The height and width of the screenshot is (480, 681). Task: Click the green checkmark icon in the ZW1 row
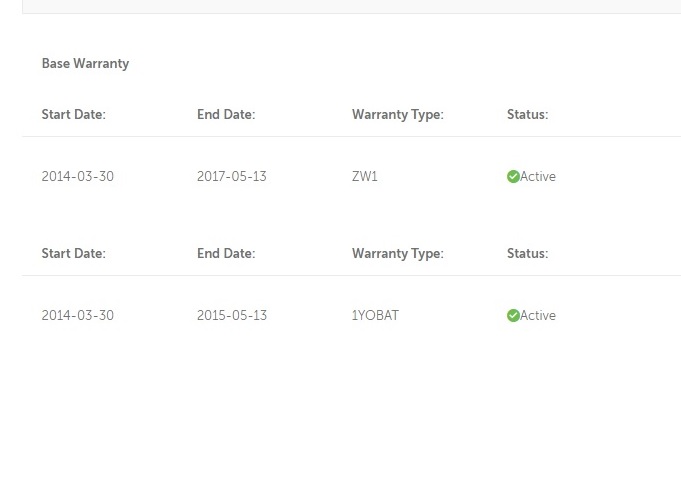point(513,177)
